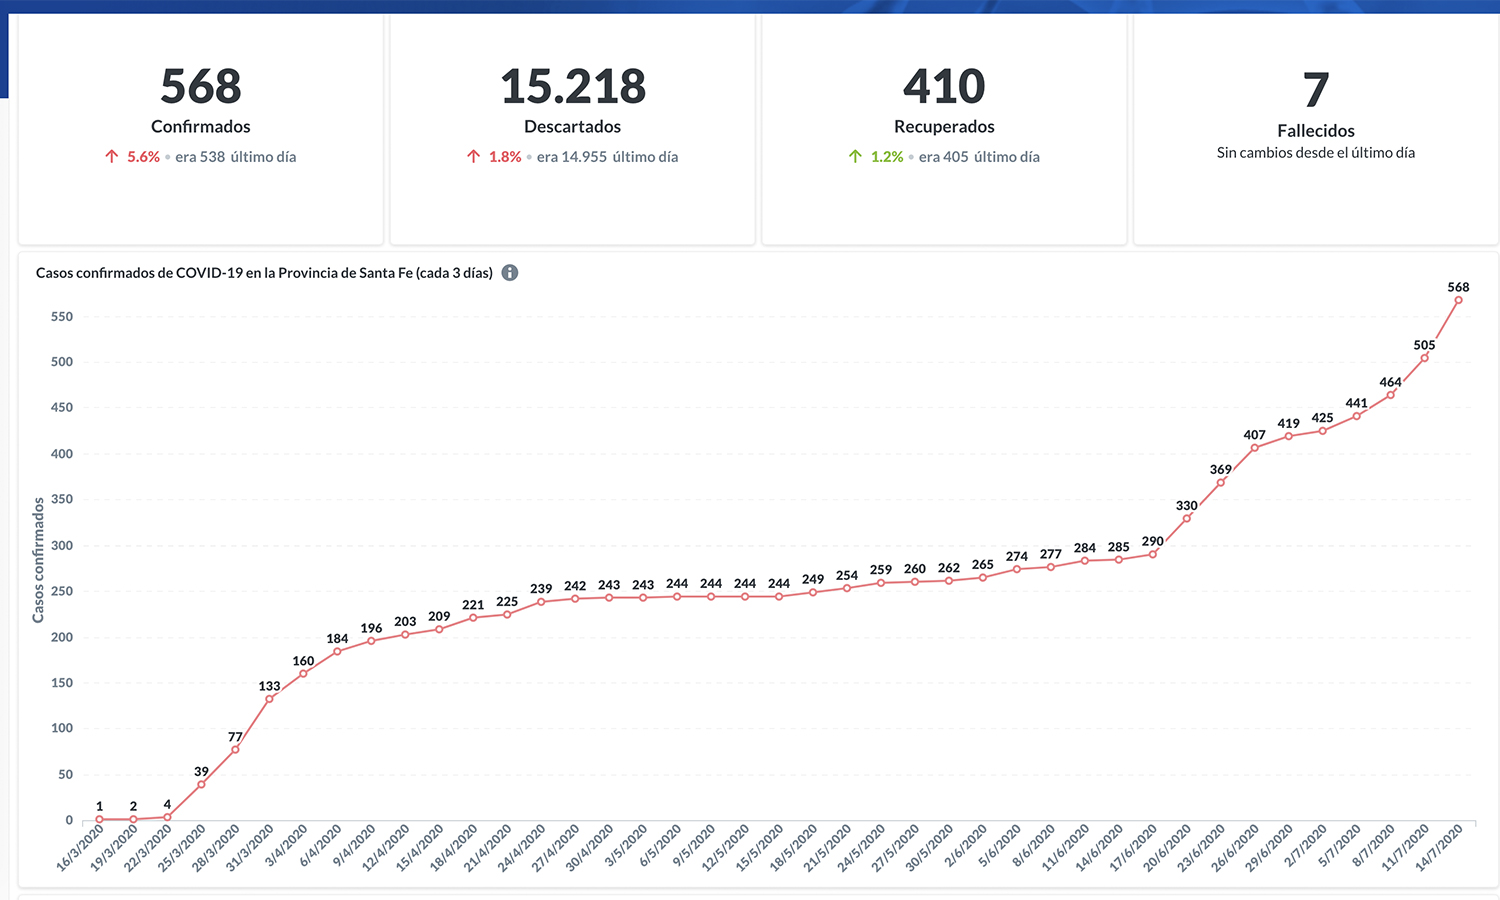The image size is (1500, 900).
Task: Click the red up arrow under Descartados
Action: click(x=474, y=157)
